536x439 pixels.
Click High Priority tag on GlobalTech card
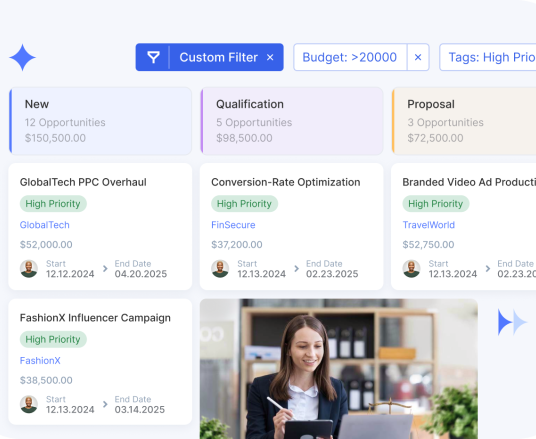click(53, 204)
